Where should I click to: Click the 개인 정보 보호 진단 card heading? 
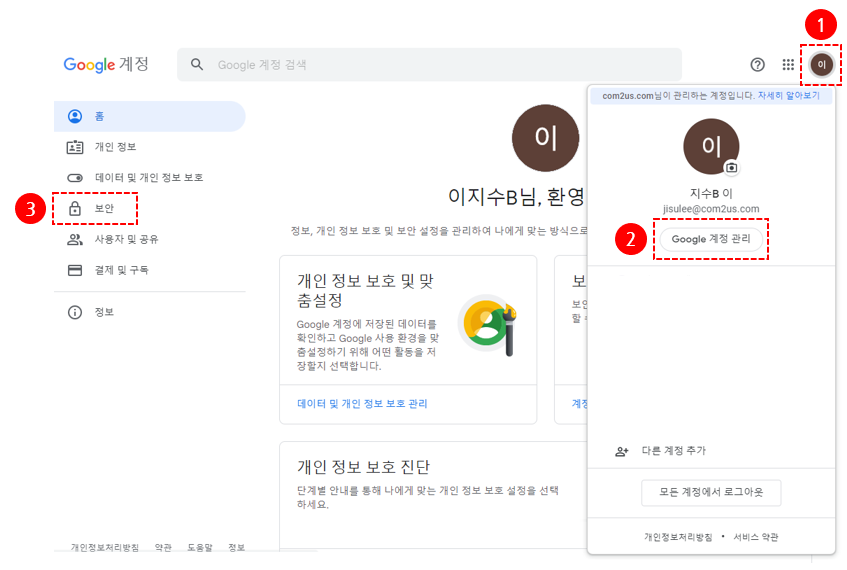364,467
